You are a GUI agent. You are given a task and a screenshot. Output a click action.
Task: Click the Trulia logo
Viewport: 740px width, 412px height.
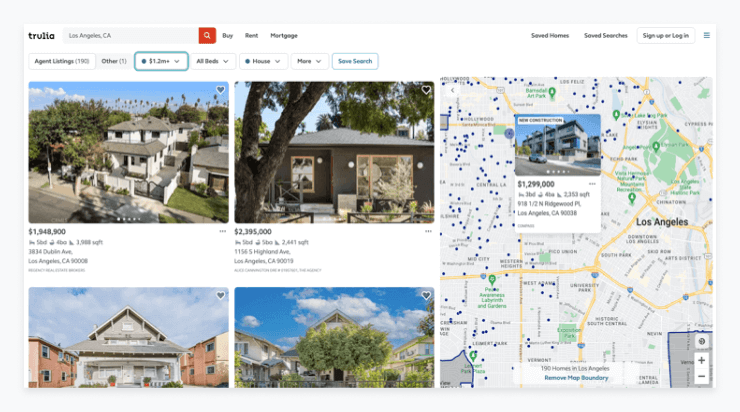[41, 35]
